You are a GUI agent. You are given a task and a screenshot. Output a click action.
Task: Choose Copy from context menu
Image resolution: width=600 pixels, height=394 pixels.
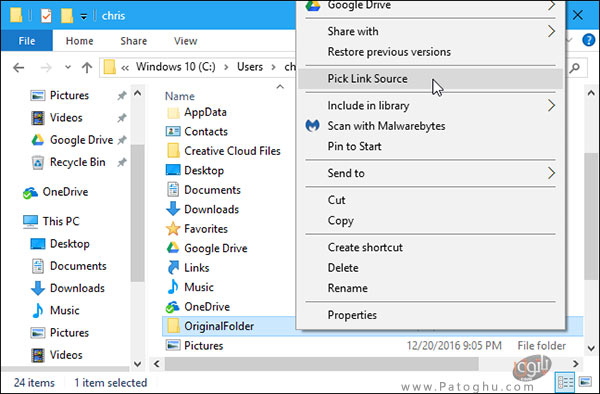click(x=431, y=220)
